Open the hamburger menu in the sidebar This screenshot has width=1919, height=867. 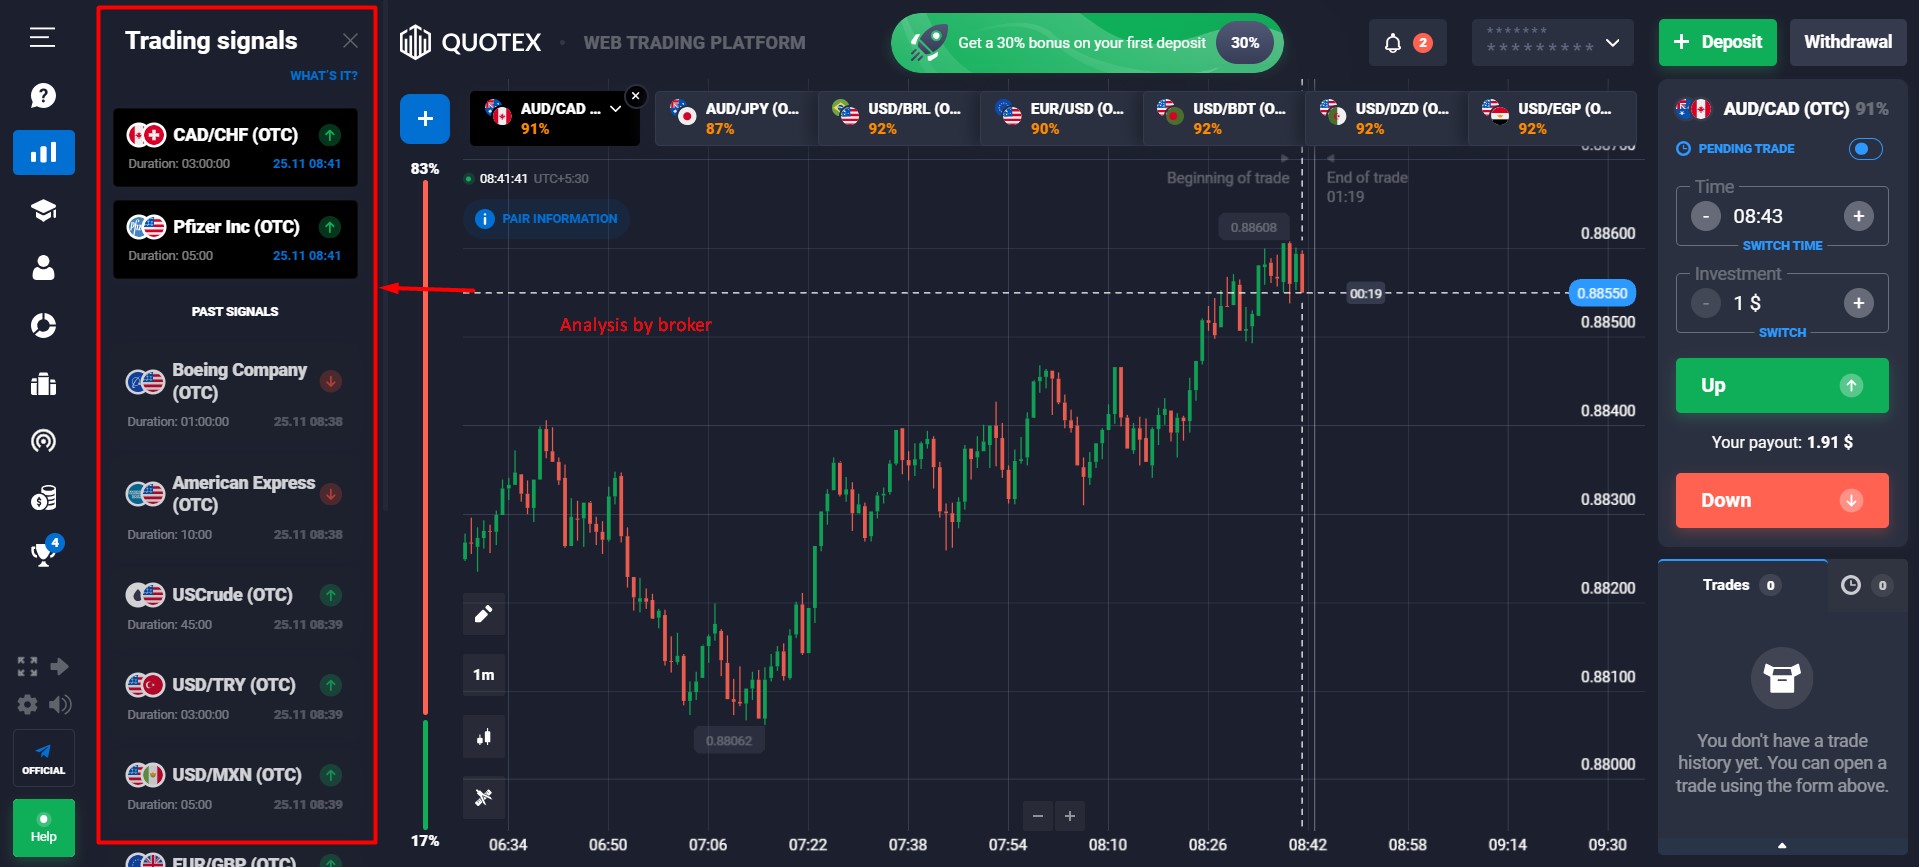point(42,38)
